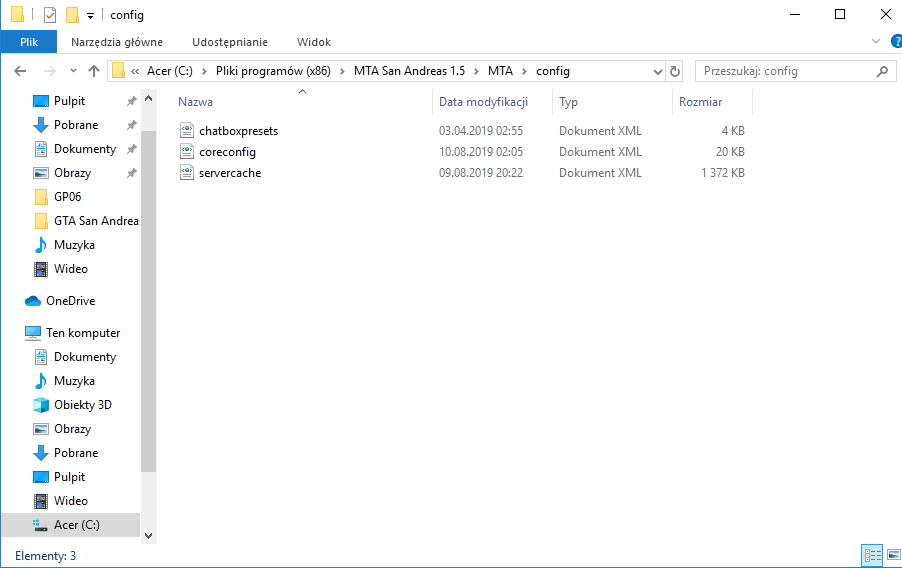
Task: Switch to the Widok ribbon tab
Action: (314, 42)
